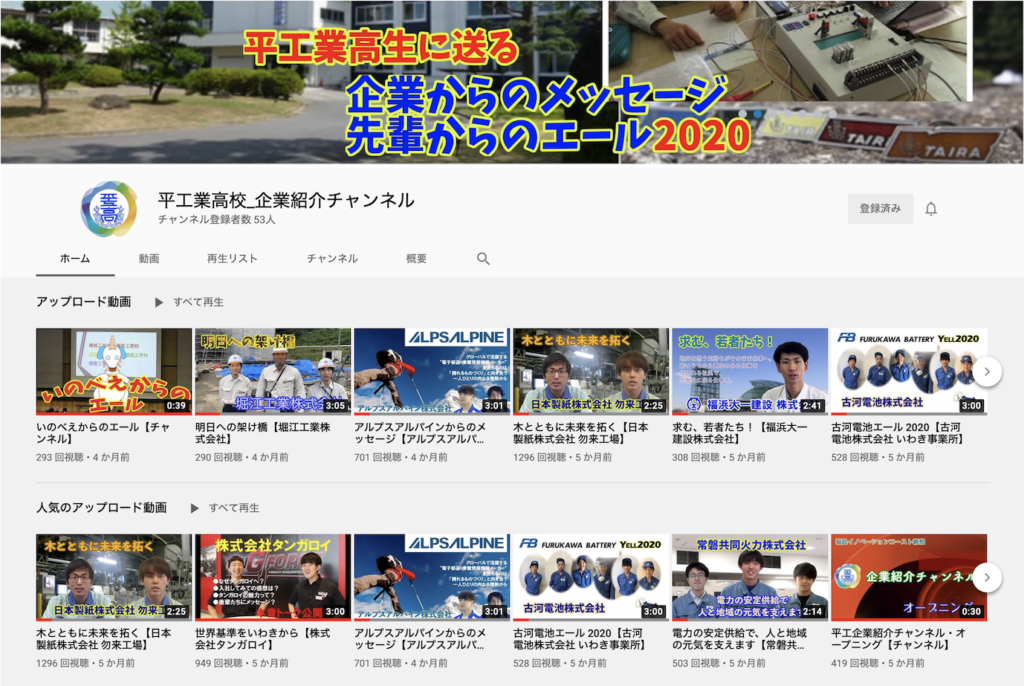Open title 電力の安定供給で、人と地域の元気を支えます
Screen dimensions: 1024x686
tap(739, 639)
